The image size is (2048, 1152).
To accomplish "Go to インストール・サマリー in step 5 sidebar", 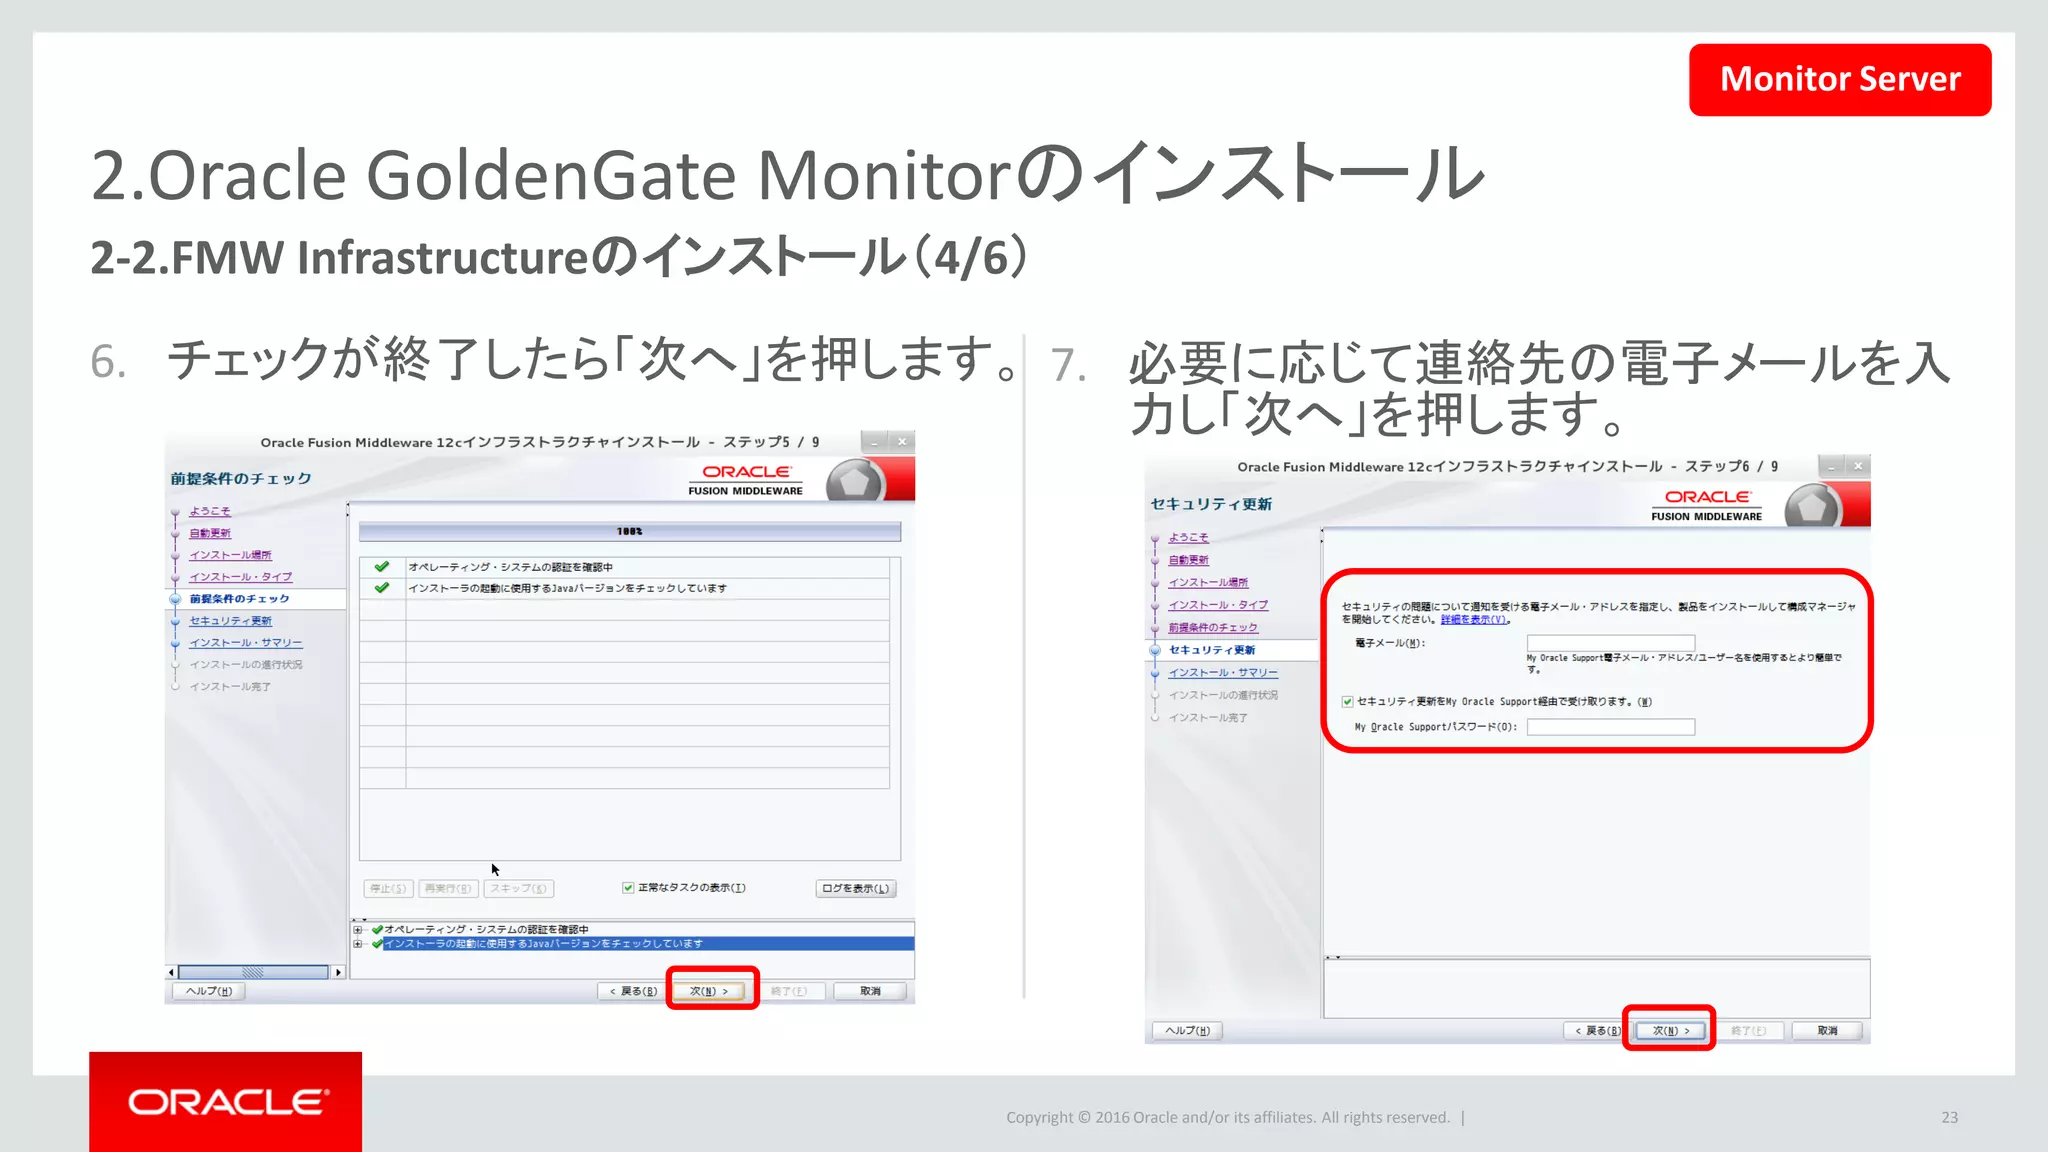I will pos(246,643).
